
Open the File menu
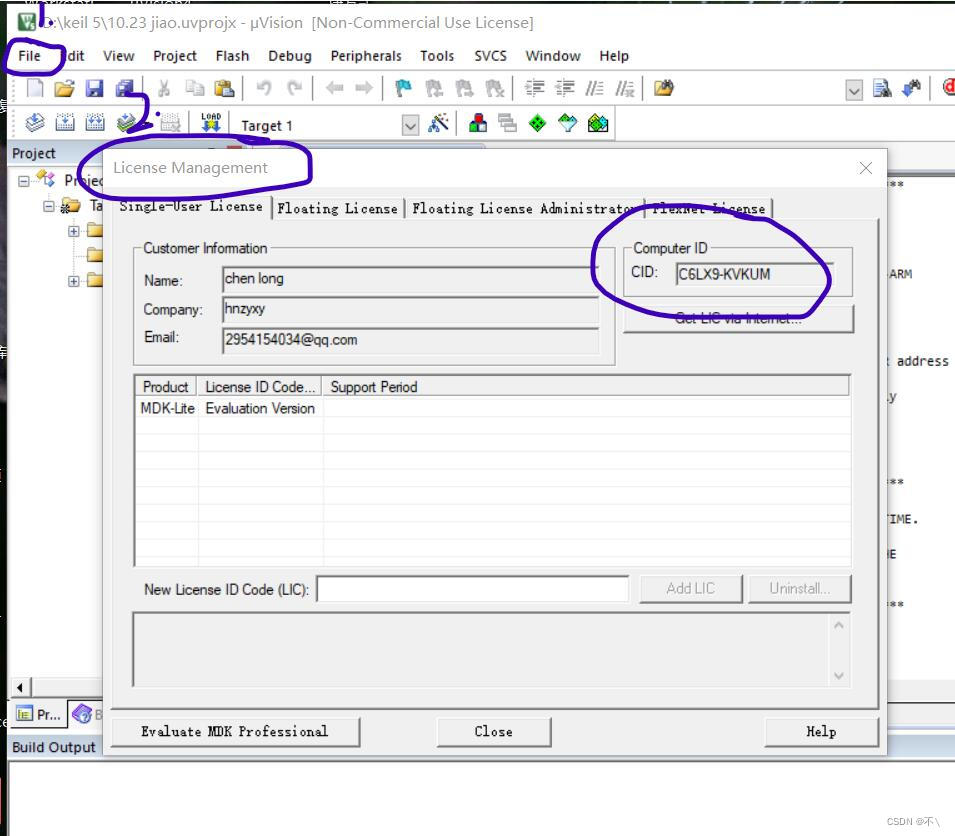[x=29, y=56]
